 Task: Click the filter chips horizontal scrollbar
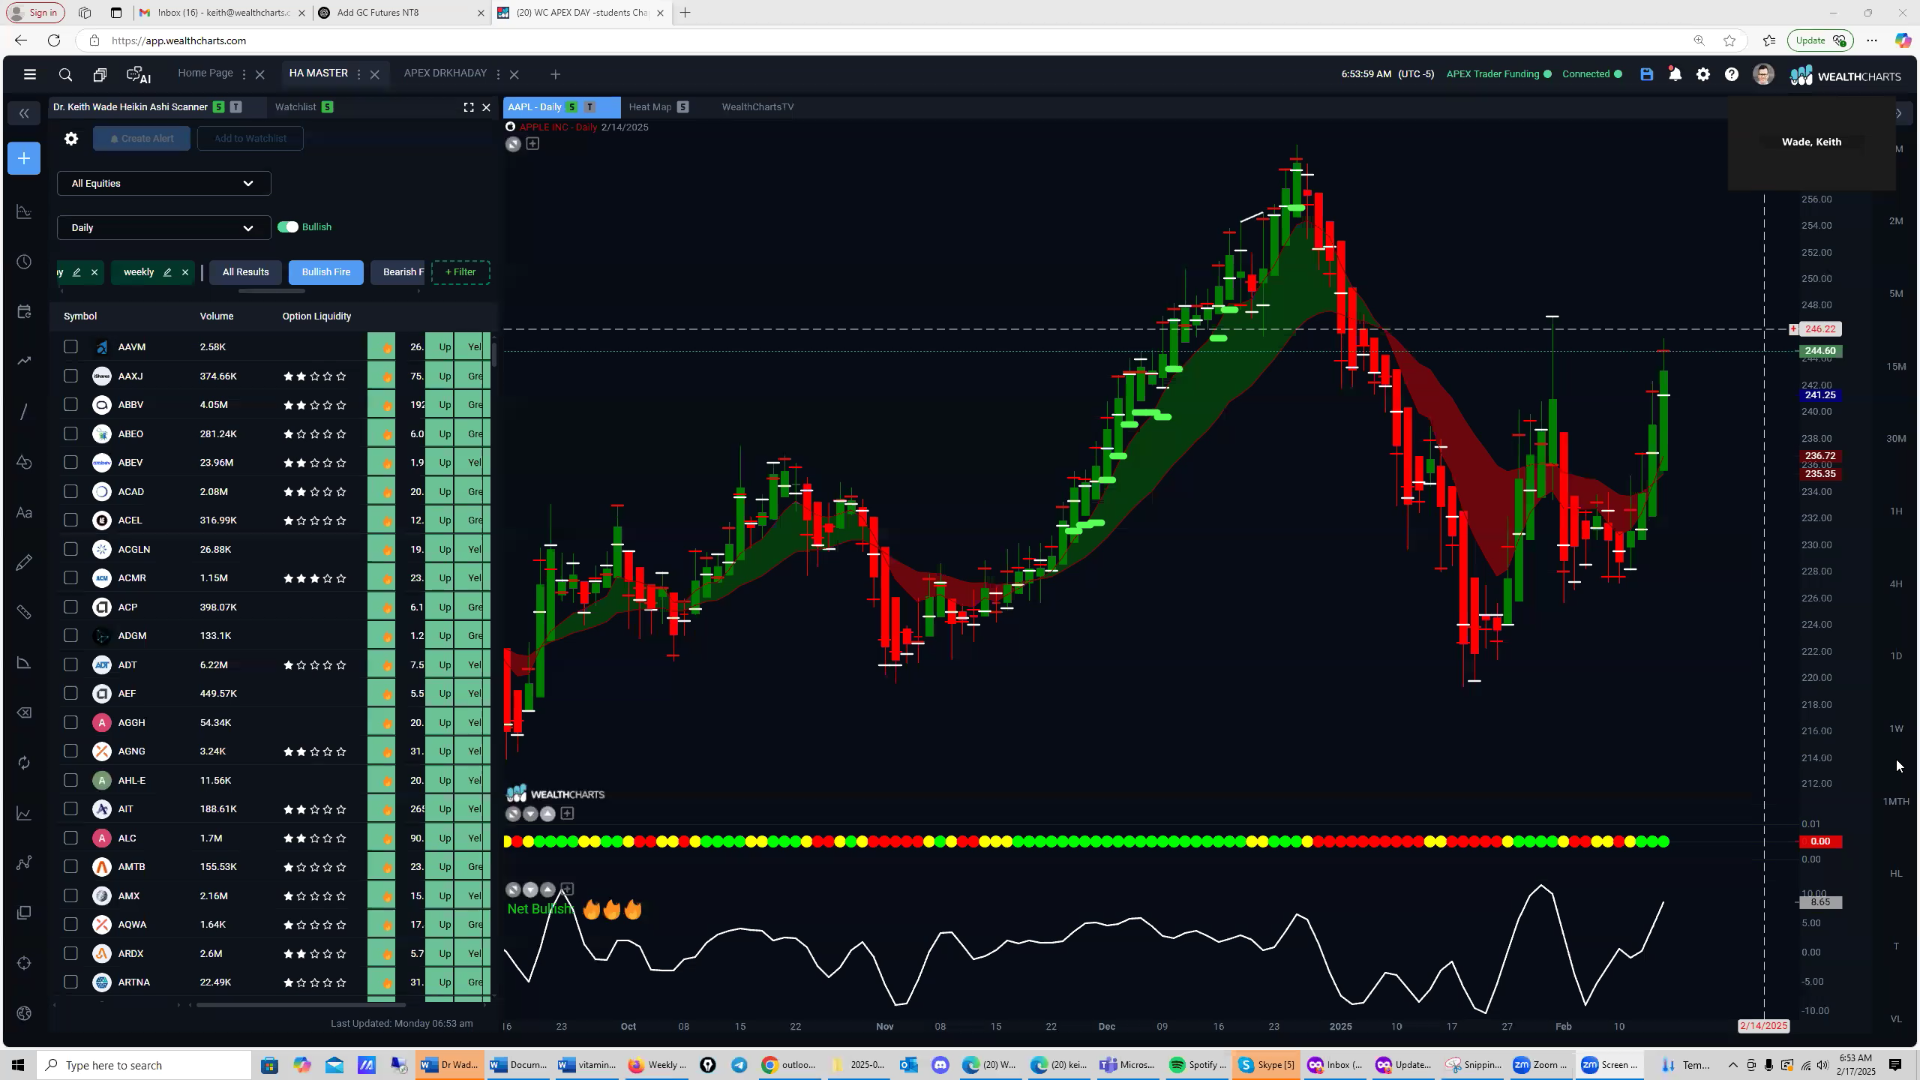tap(272, 291)
